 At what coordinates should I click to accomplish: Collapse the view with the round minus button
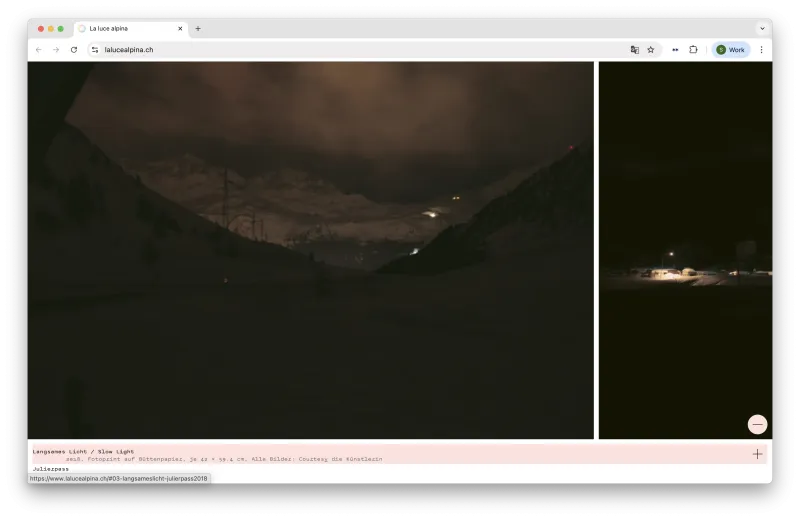click(757, 424)
